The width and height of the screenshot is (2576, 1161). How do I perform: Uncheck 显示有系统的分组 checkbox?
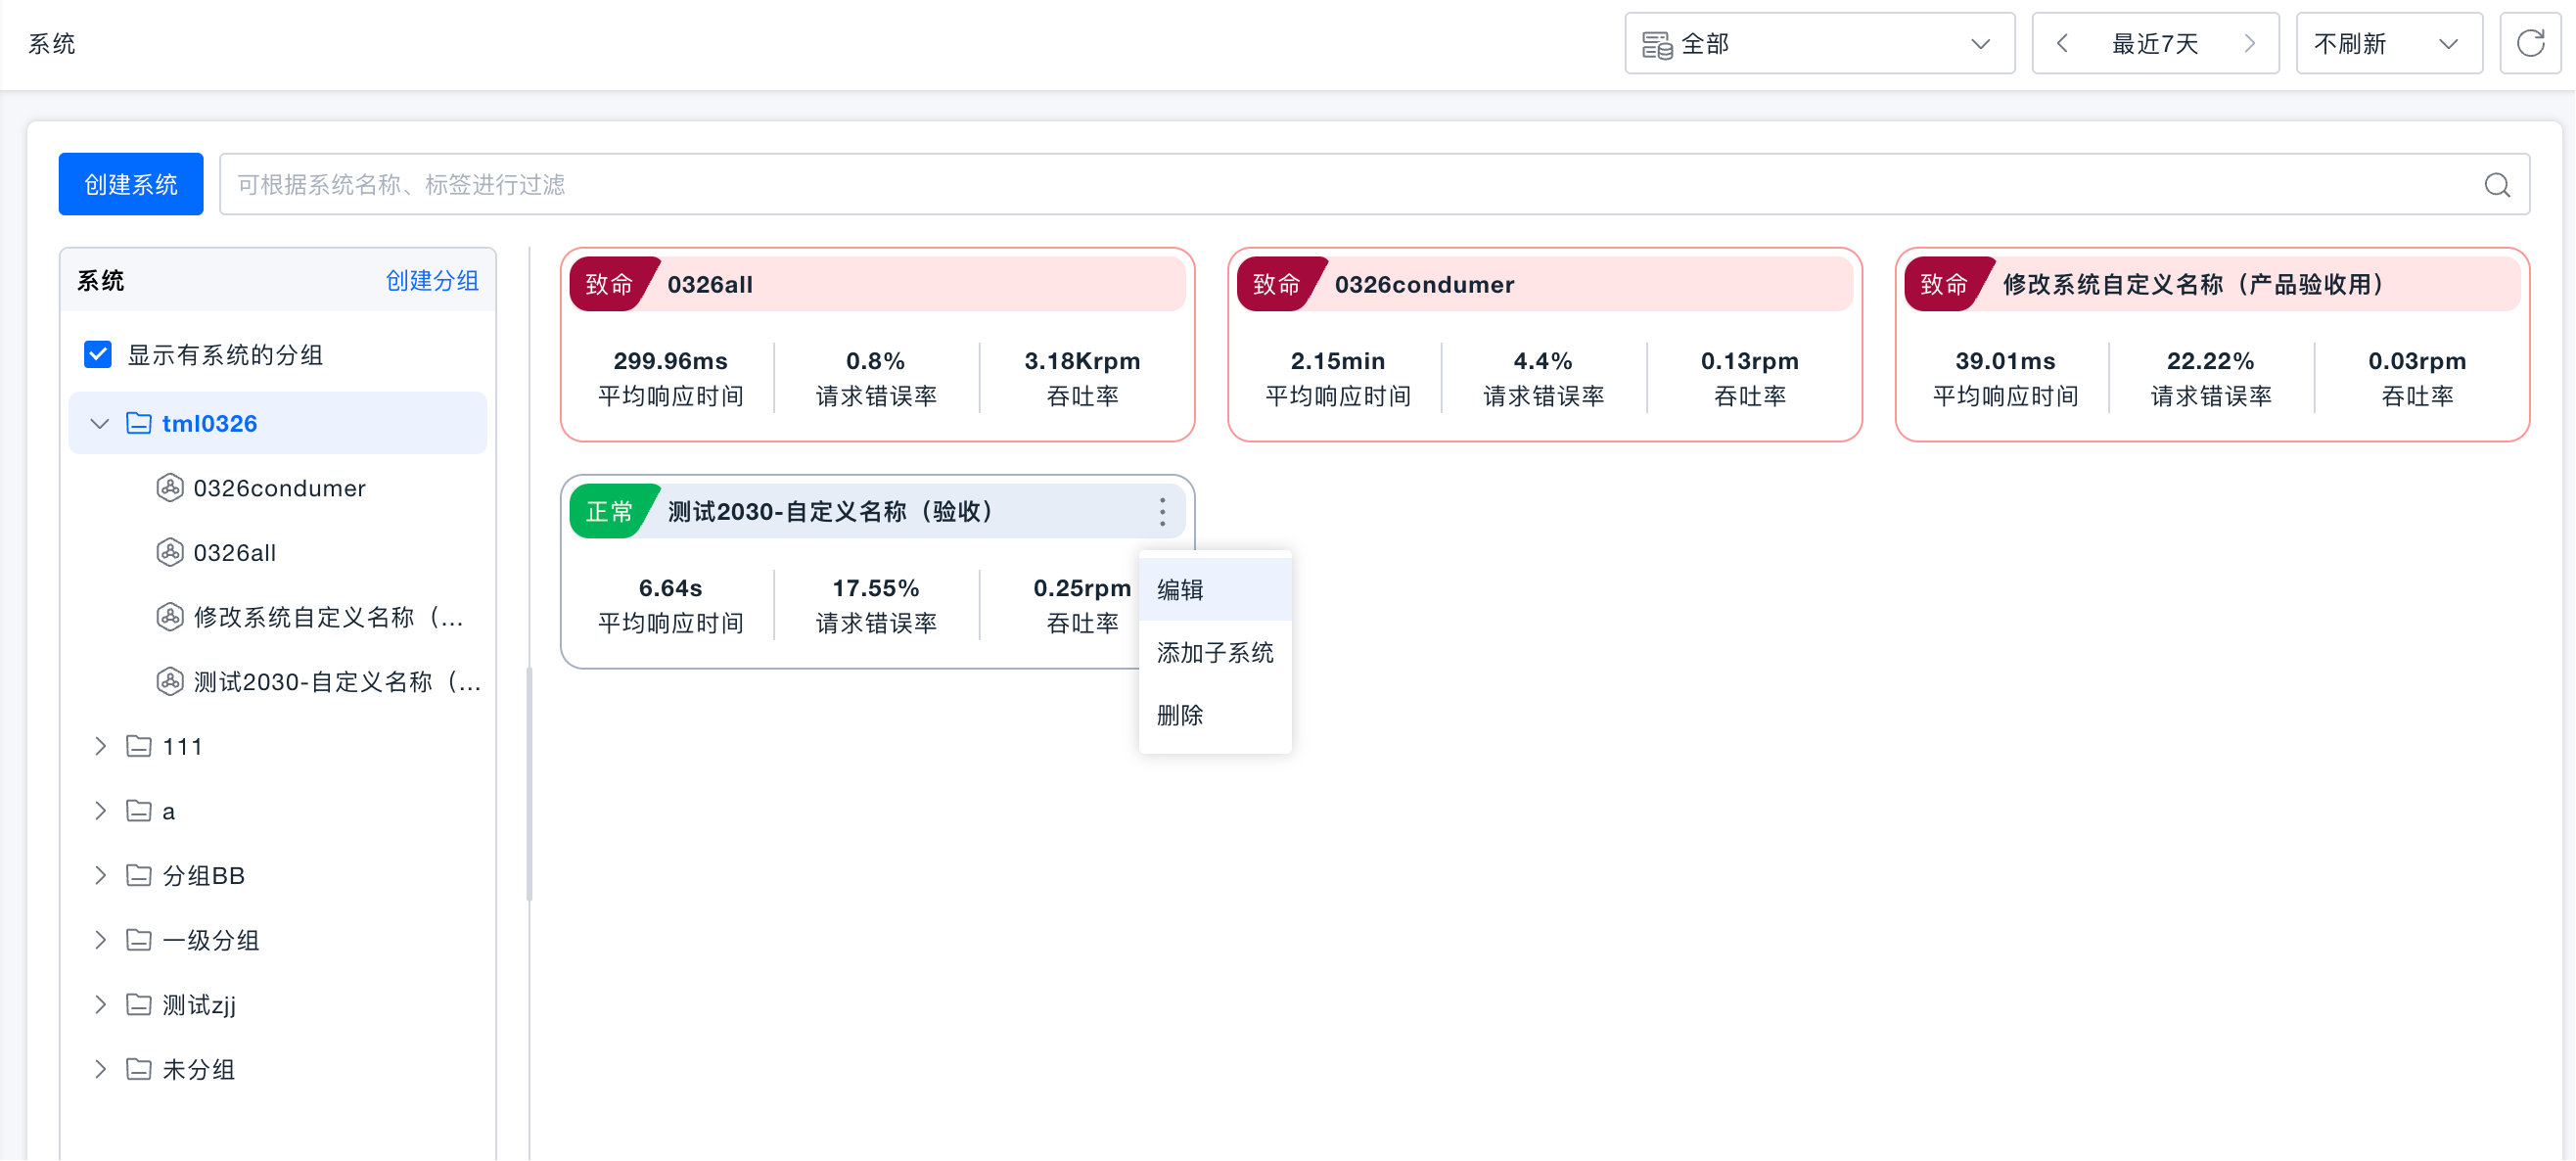tap(98, 354)
